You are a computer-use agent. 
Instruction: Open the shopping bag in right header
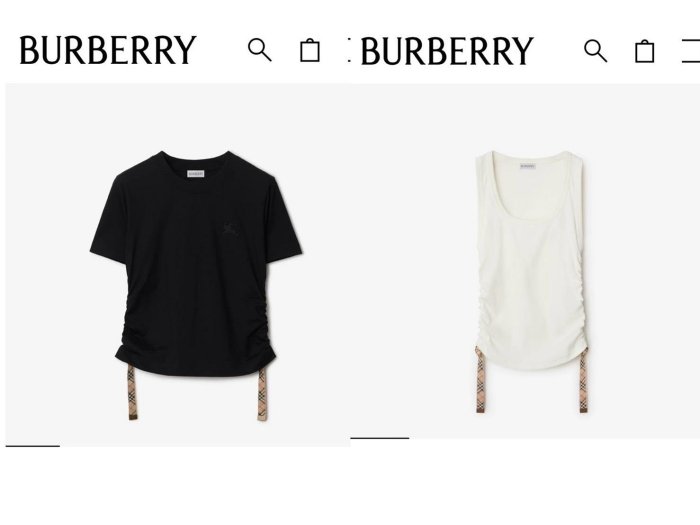tap(645, 51)
